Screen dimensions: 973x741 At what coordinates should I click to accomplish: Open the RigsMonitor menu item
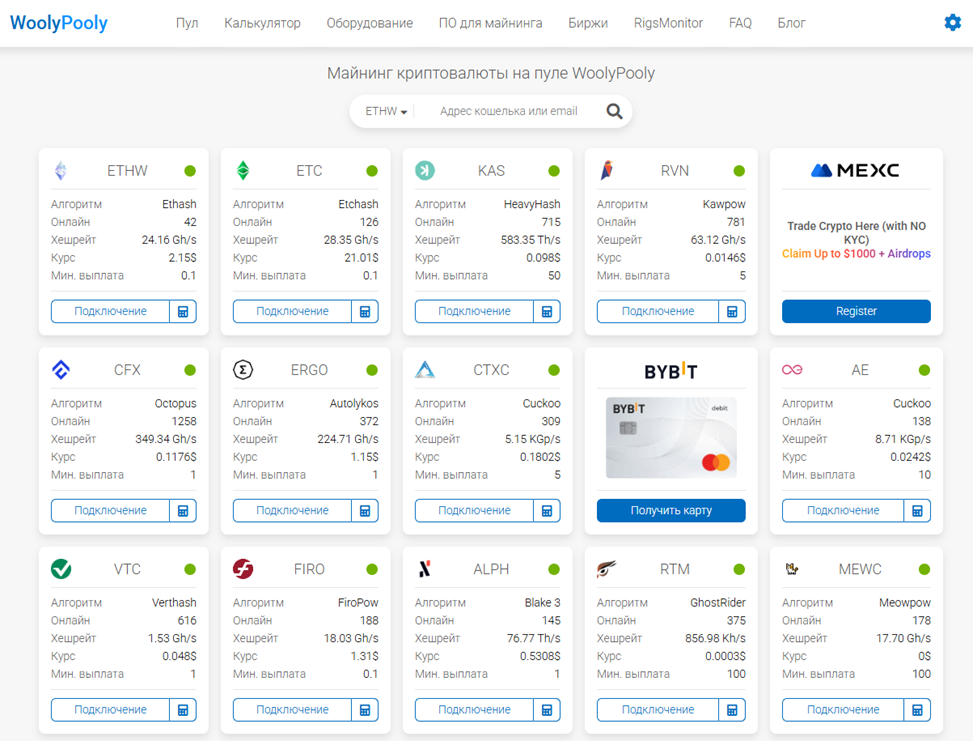tap(668, 23)
